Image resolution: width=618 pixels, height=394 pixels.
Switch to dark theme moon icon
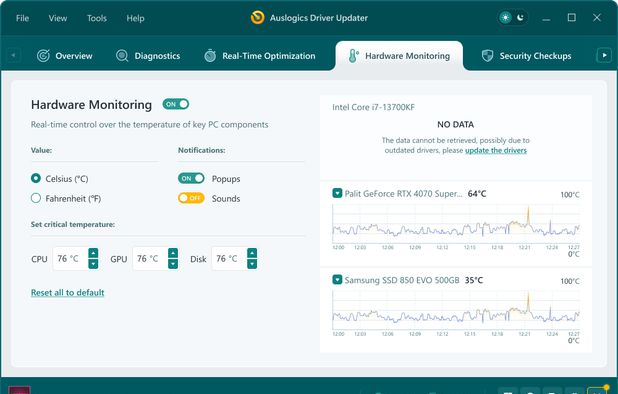tap(520, 18)
